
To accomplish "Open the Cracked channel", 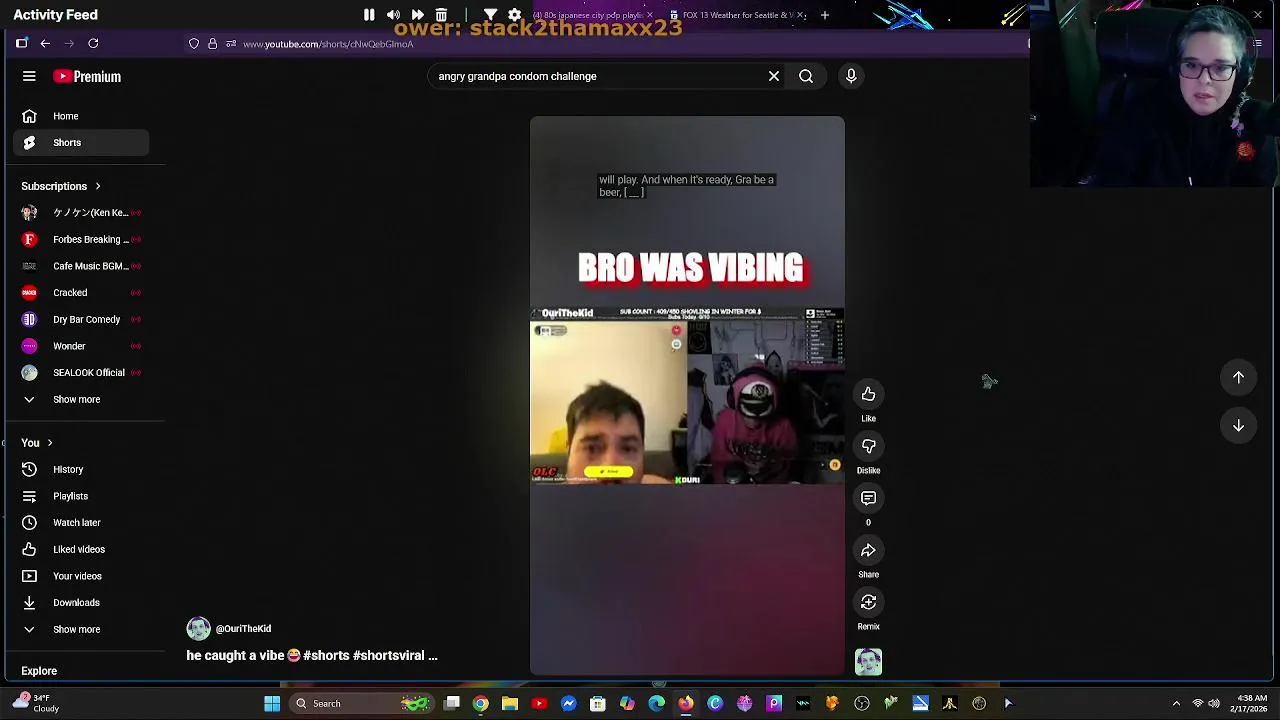I will tap(82, 292).
